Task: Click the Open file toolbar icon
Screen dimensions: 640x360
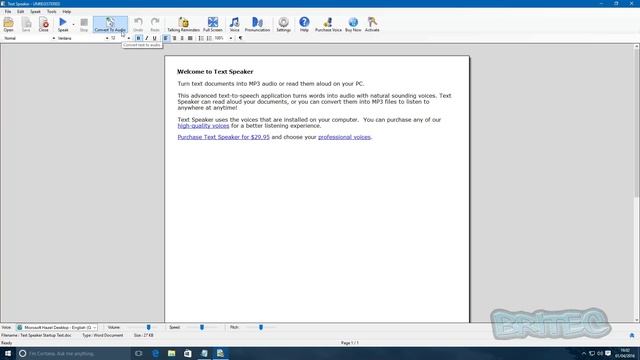Action: coord(9,24)
